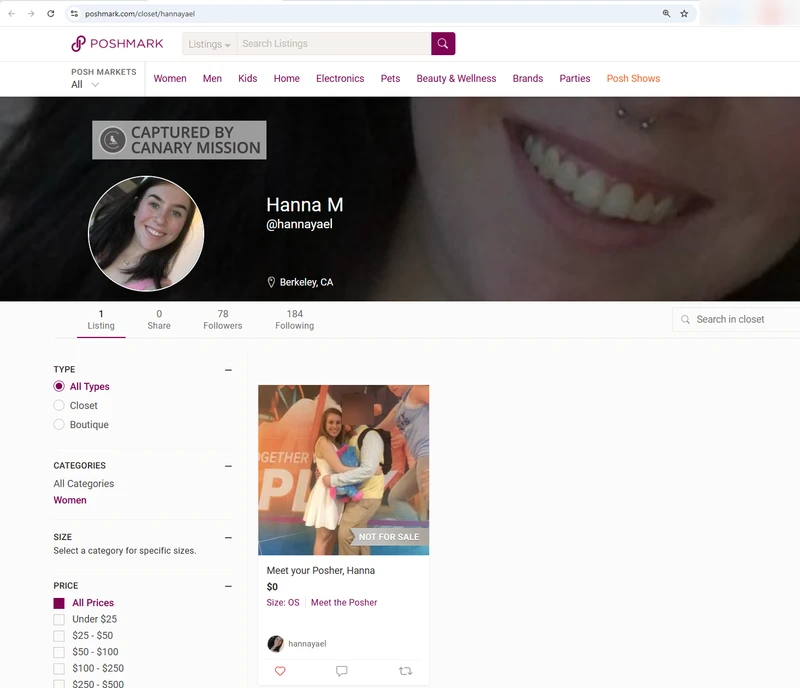This screenshot has width=800, height=688.
Task: Click the $0 listing price
Action: (x=272, y=587)
